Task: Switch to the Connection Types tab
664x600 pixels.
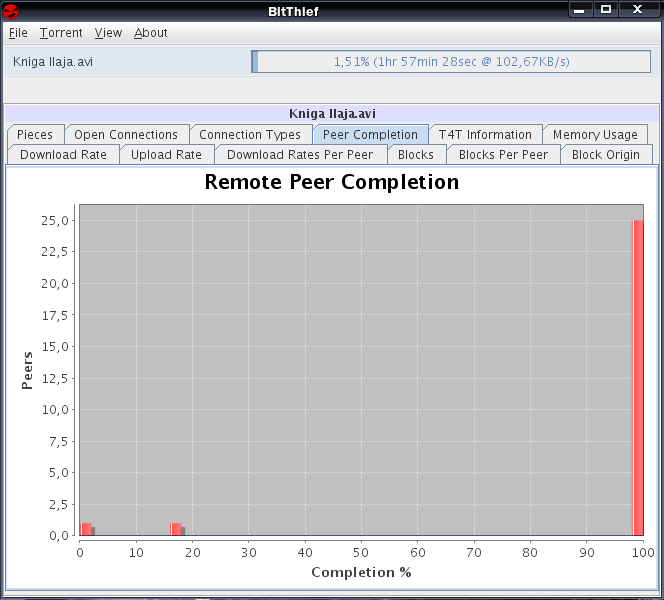Action: [250, 135]
